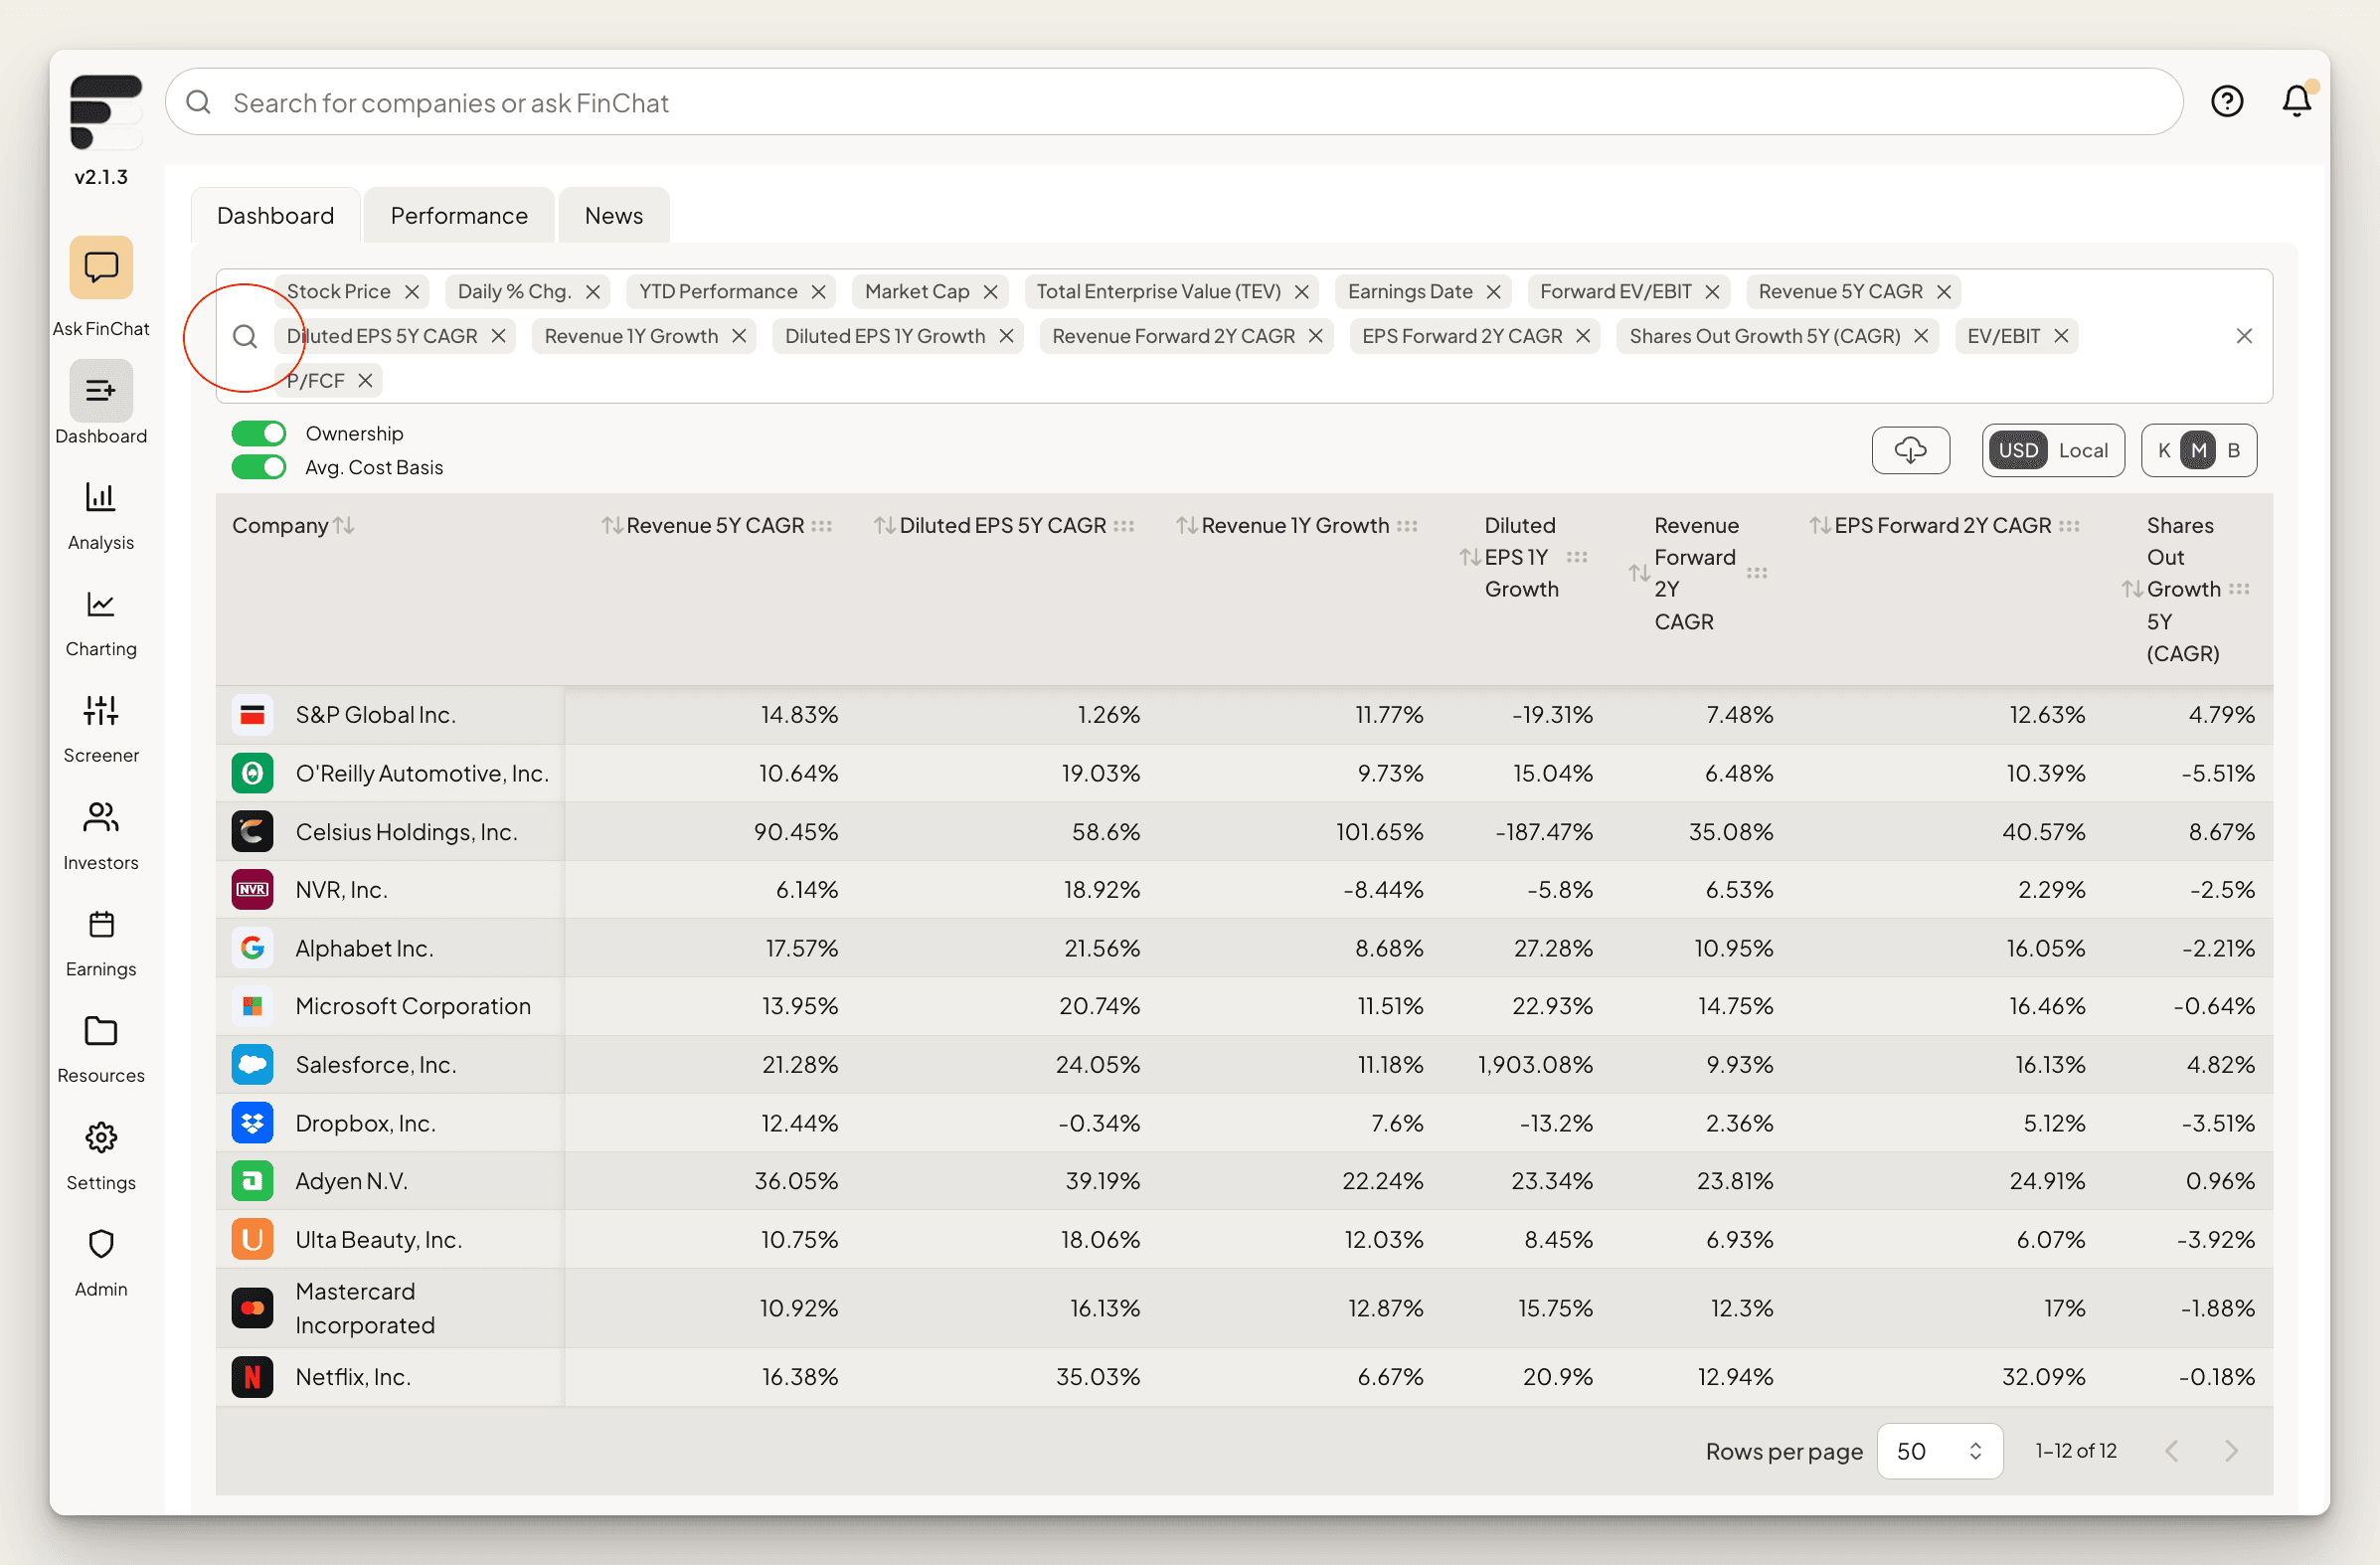Viewport: 2380px width, 1565px height.
Task: Switch to the News tab
Action: coord(614,215)
